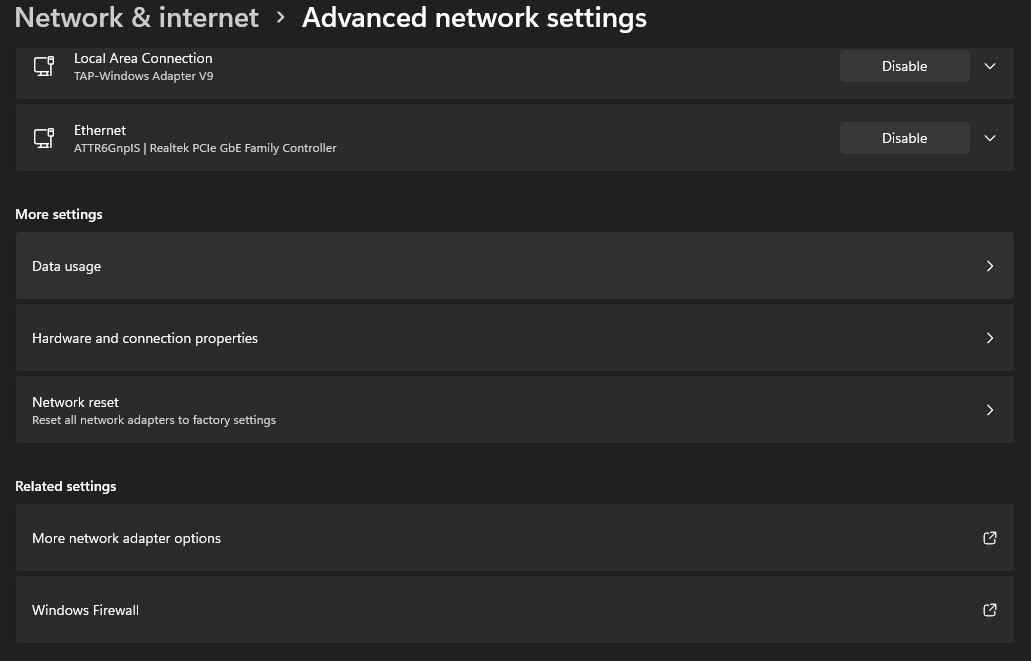
Task: Click the Local Area Connection adapter icon
Action: 44,66
